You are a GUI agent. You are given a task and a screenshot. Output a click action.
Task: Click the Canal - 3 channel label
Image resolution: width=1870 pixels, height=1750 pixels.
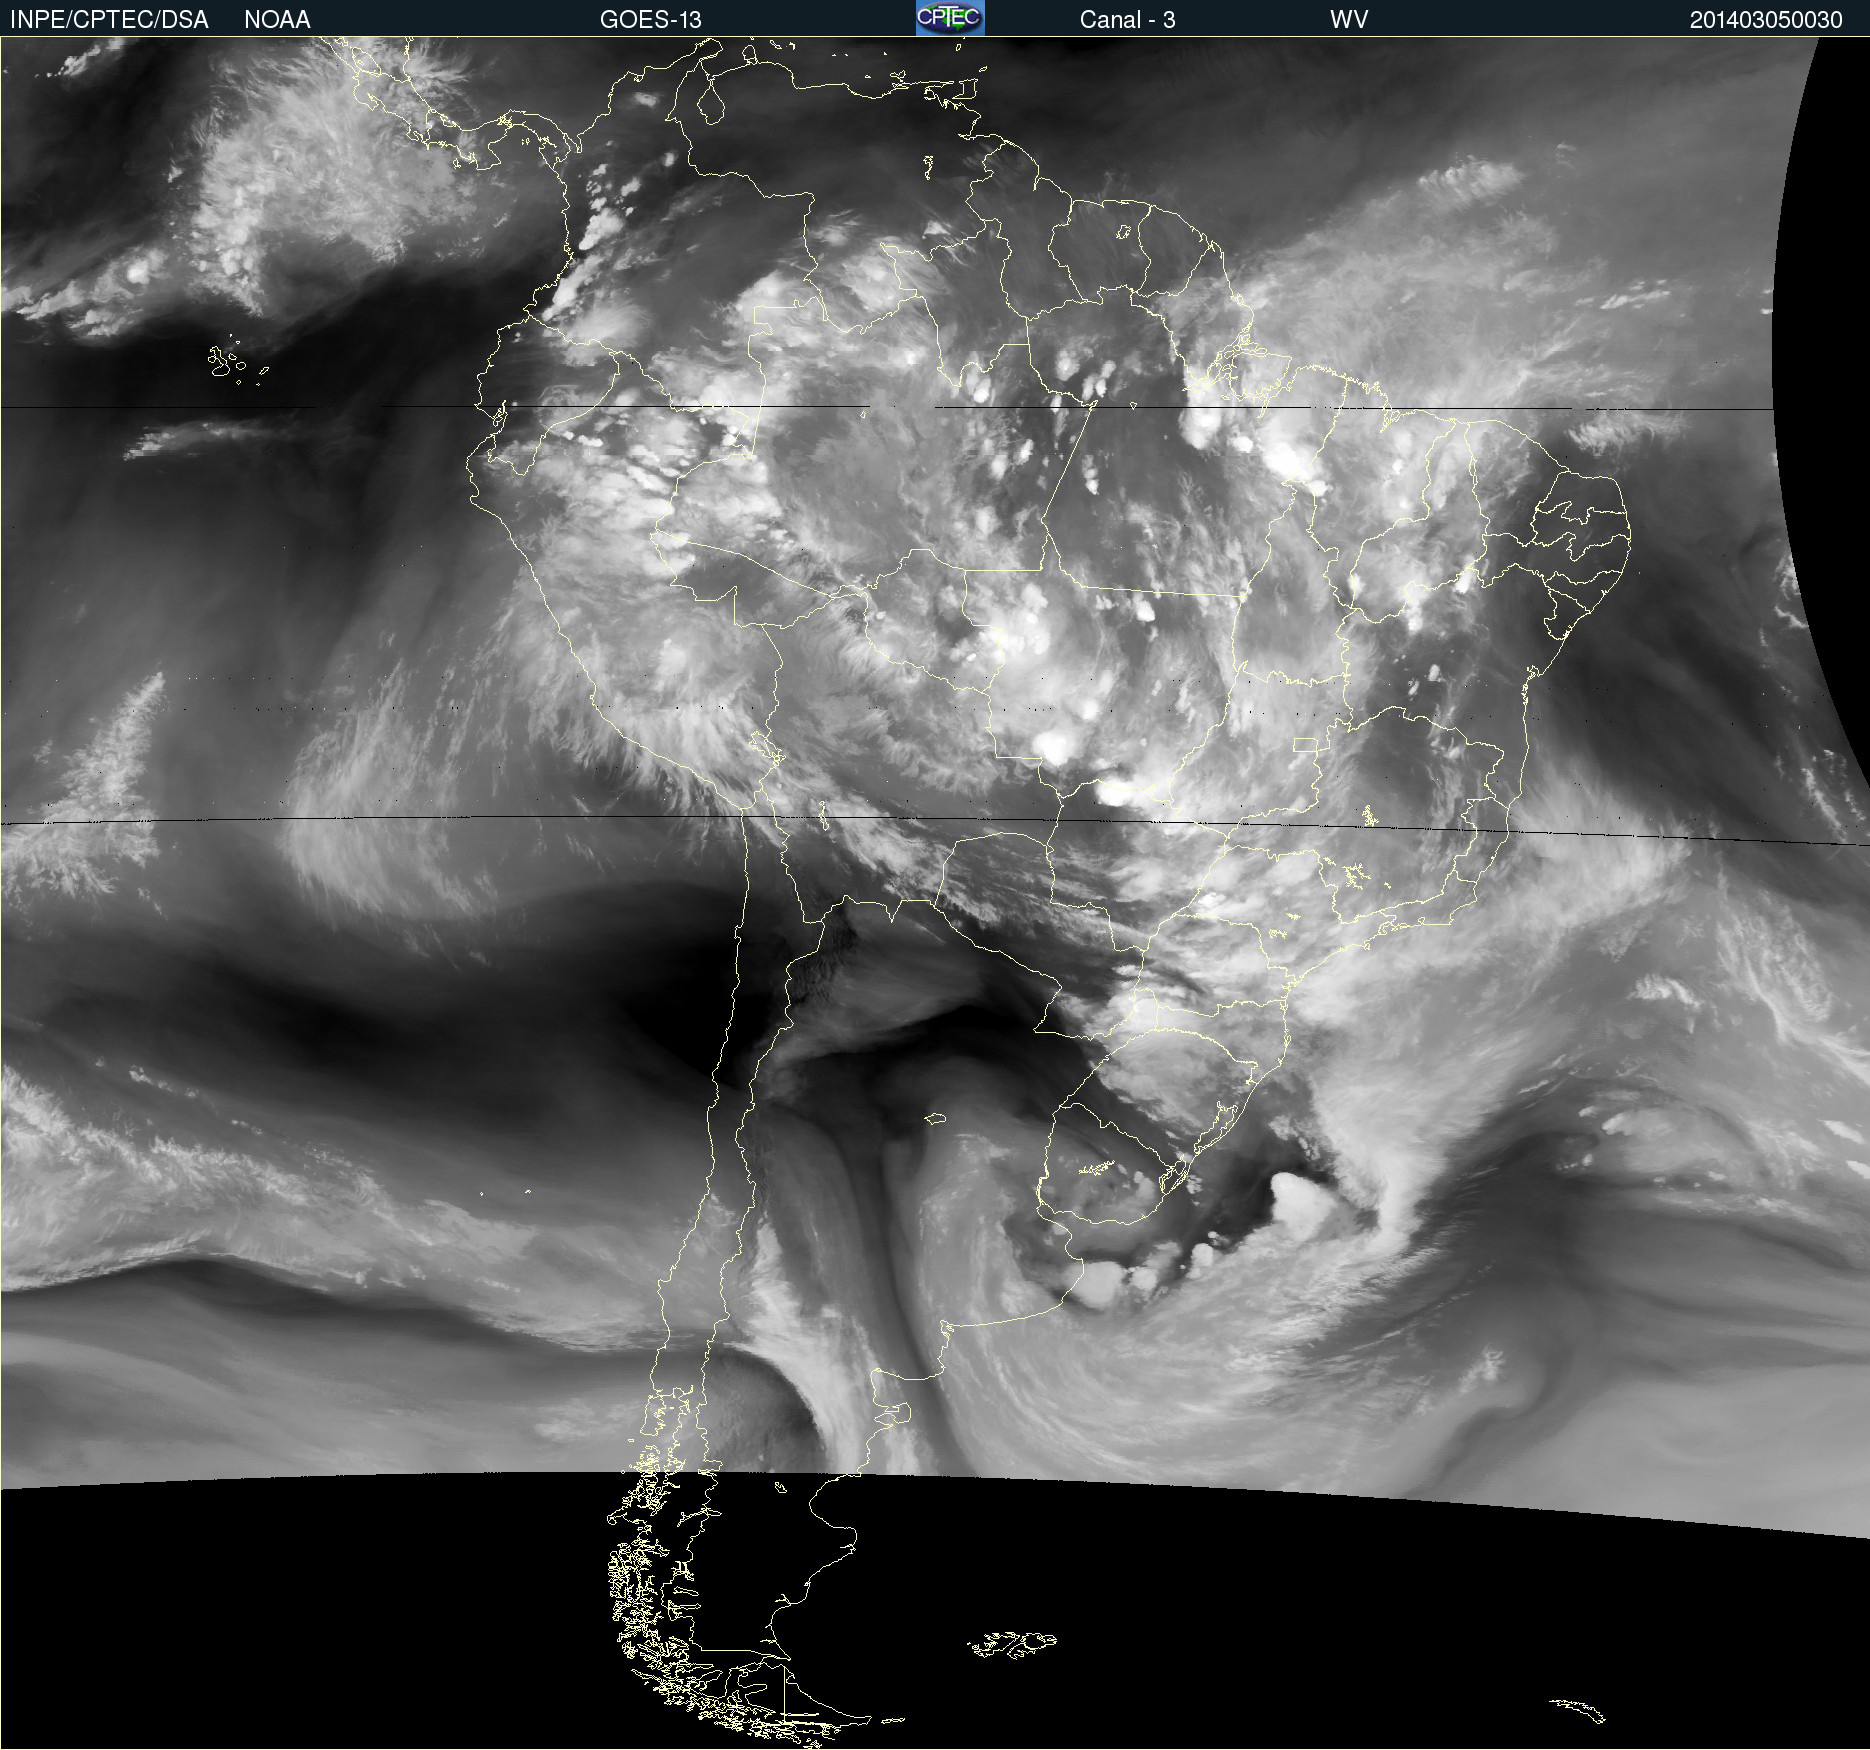pos(1127,20)
